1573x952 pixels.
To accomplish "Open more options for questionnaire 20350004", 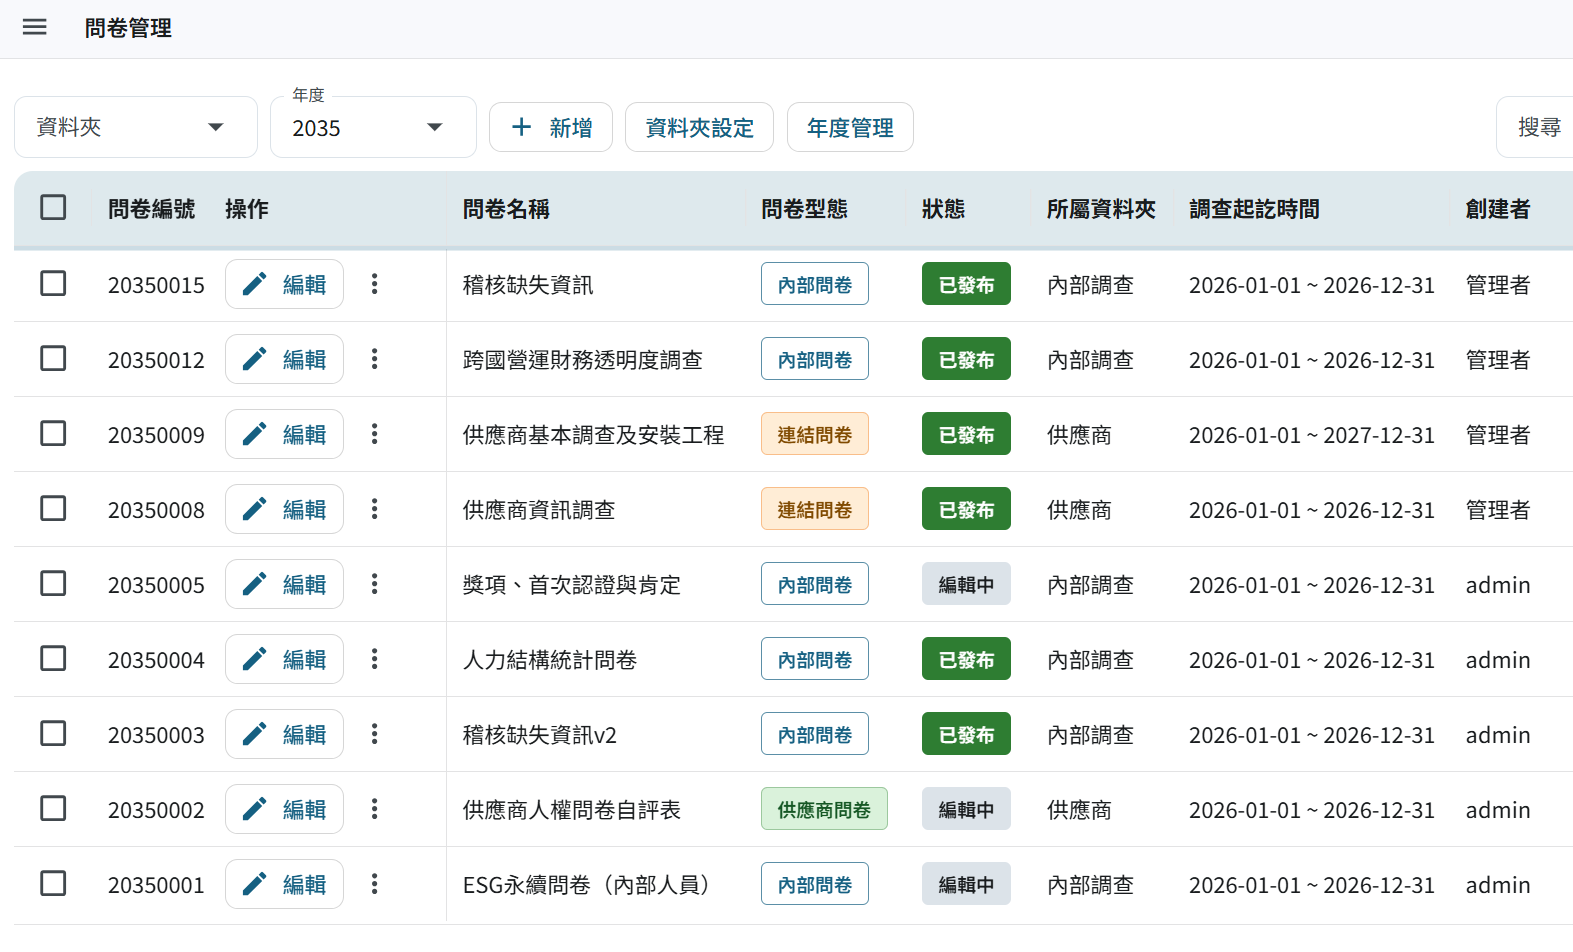I will 374,659.
